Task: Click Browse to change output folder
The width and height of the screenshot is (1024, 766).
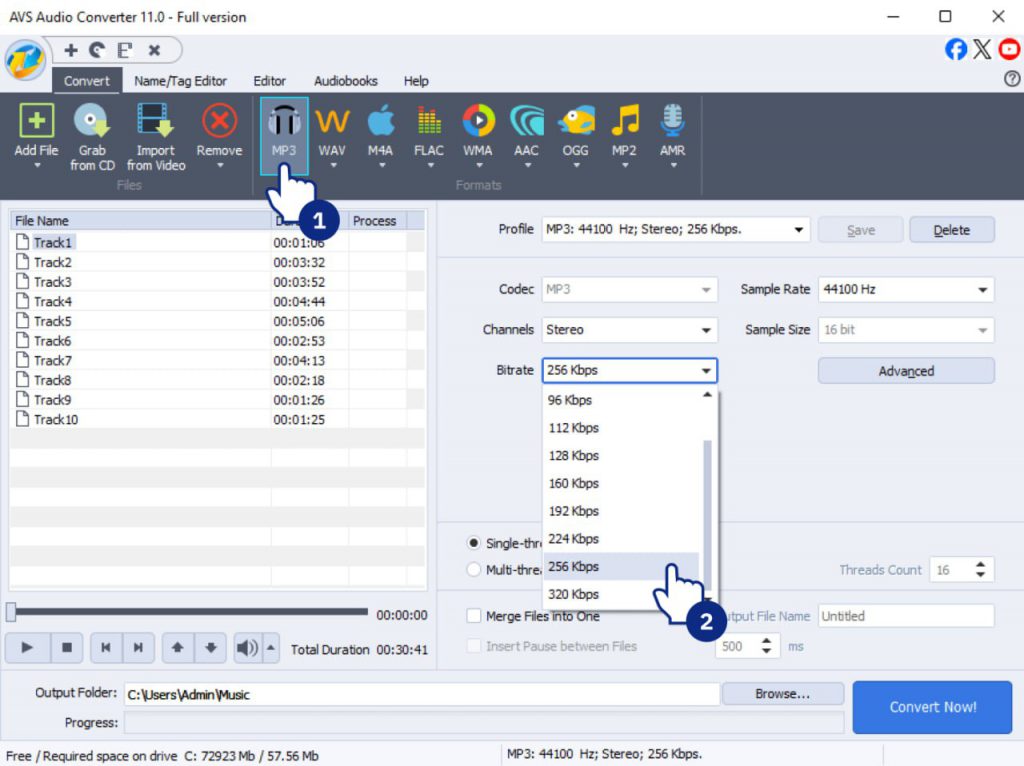Action: pos(783,693)
